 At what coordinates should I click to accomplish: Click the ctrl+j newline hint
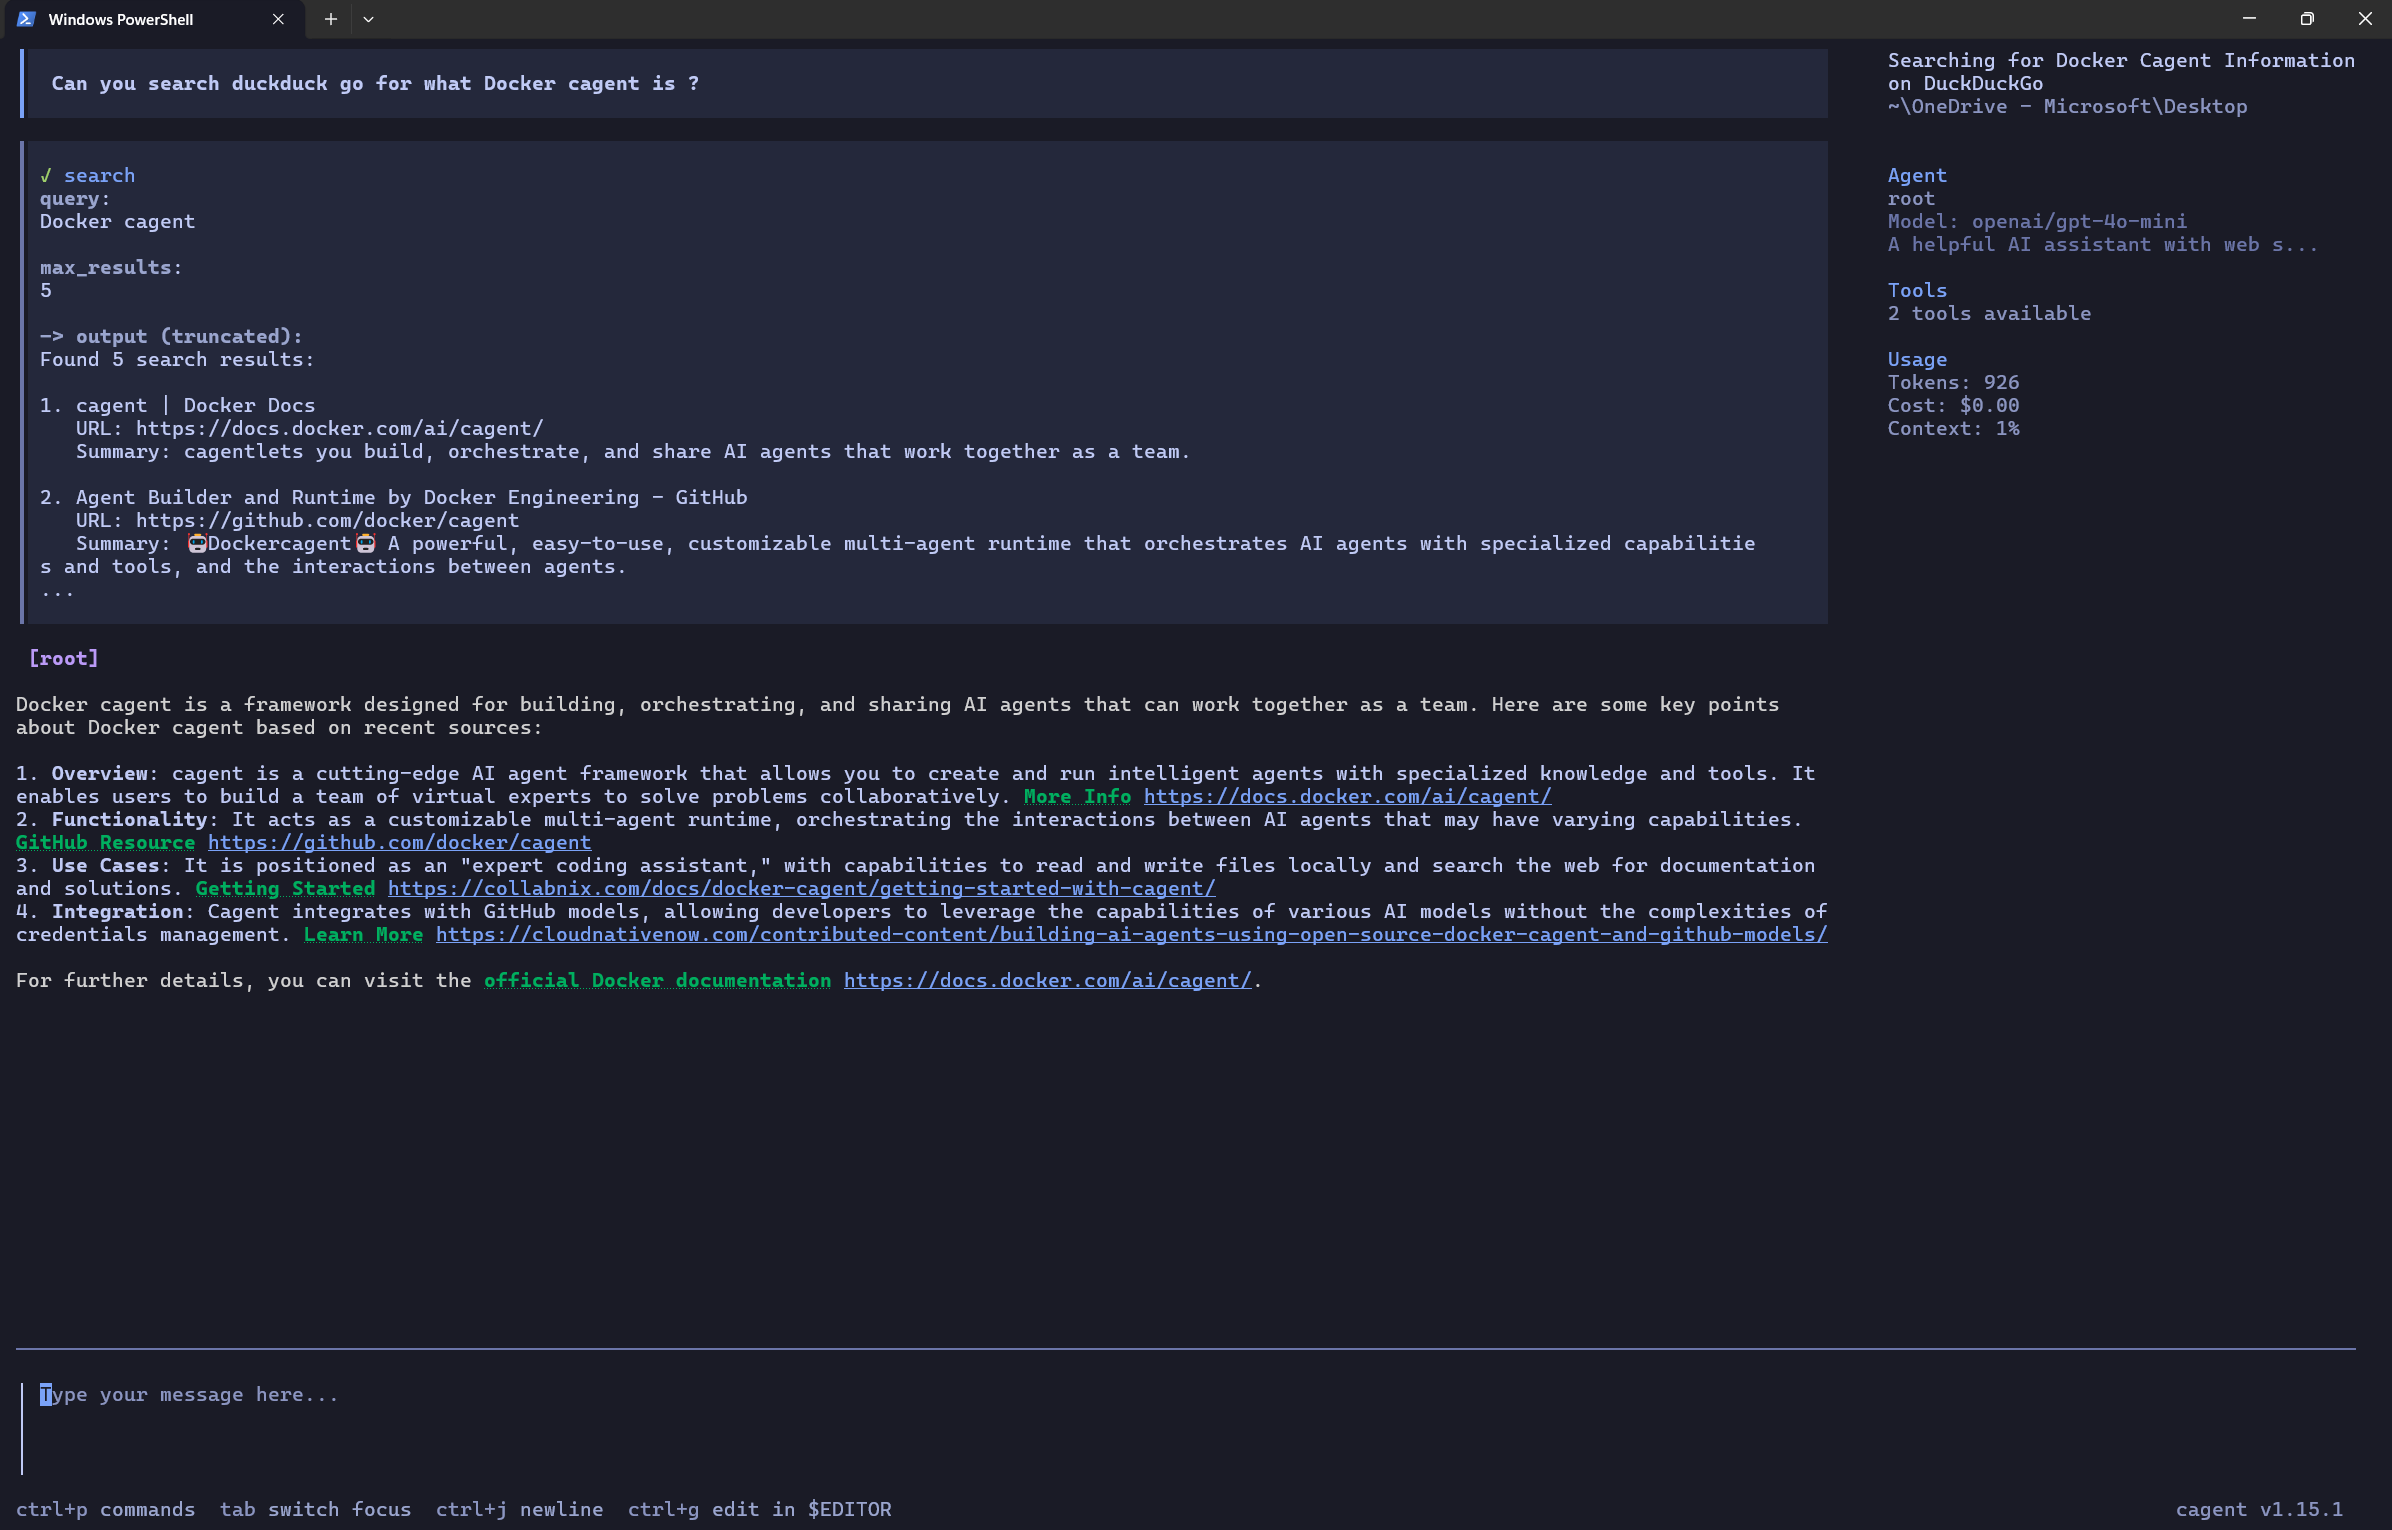[519, 1510]
